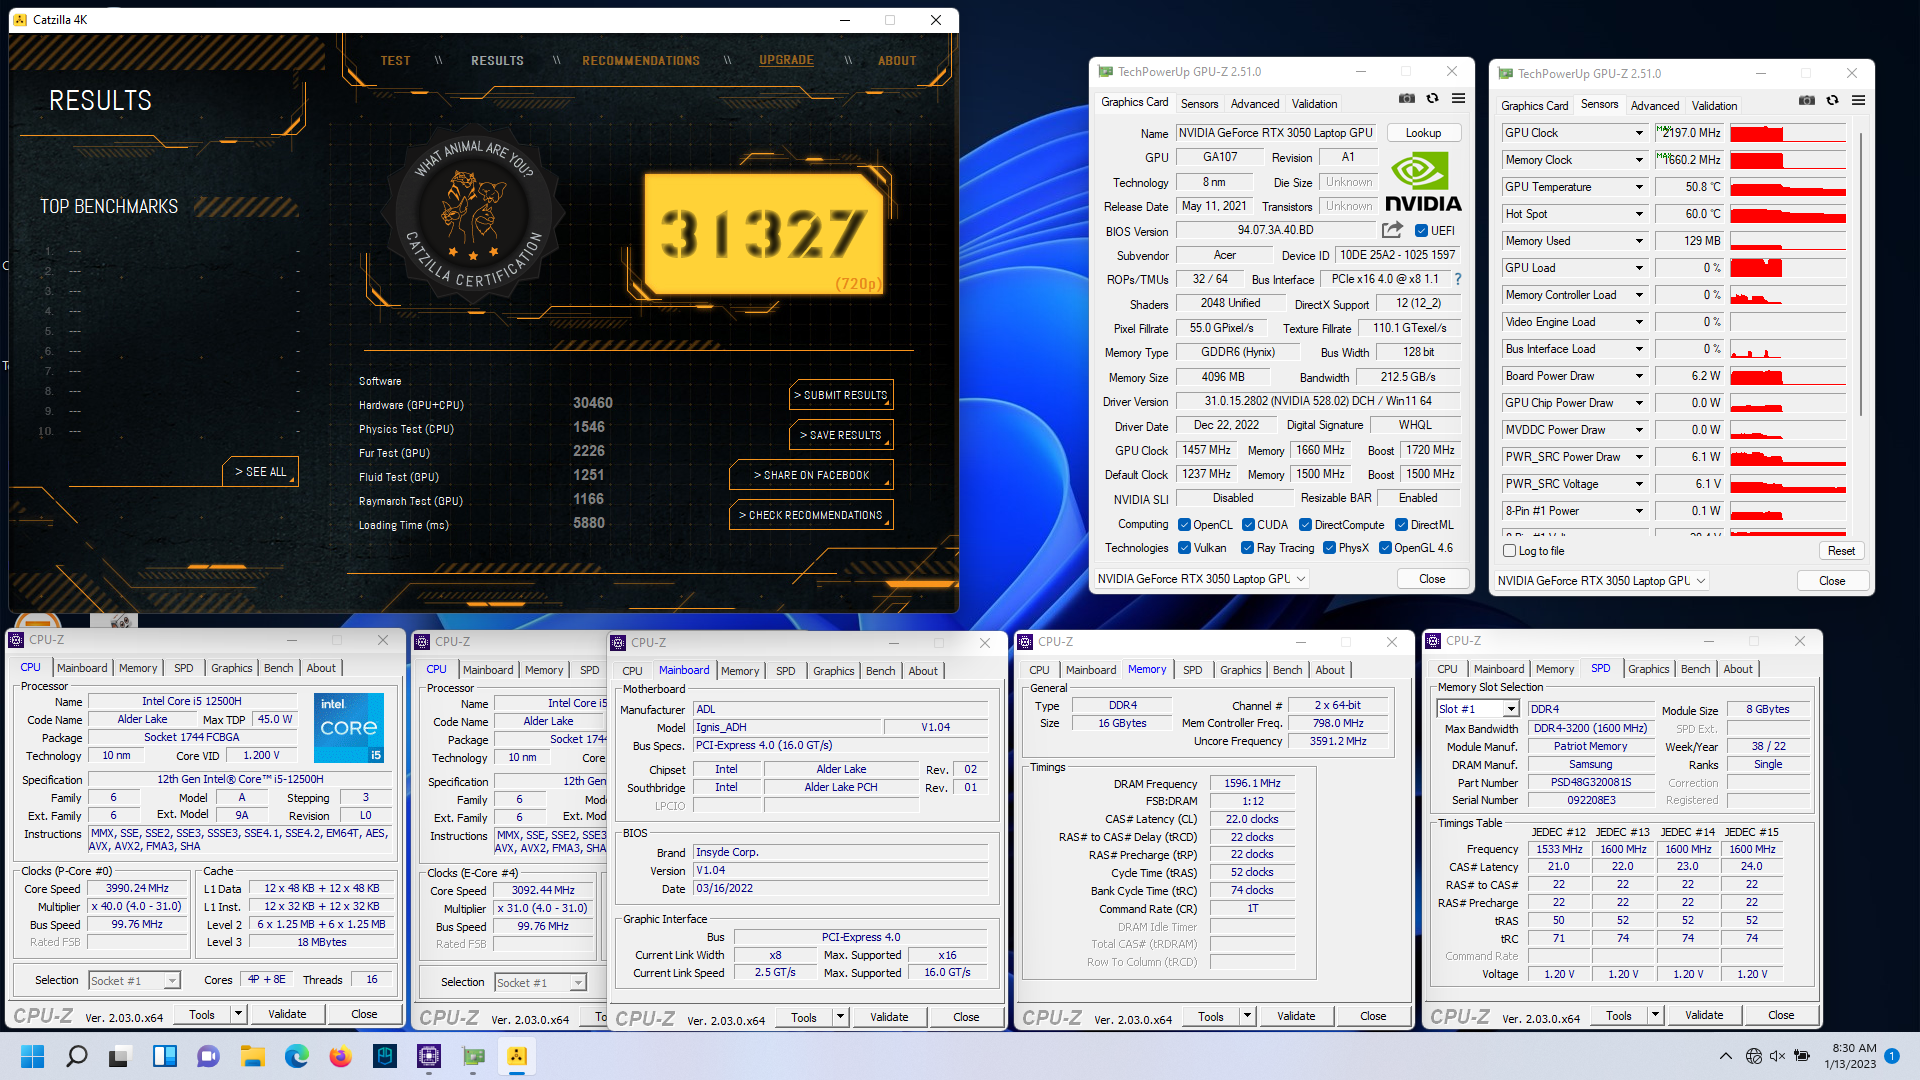Expand GPU Clock sensor dropdown

pos(1639,133)
